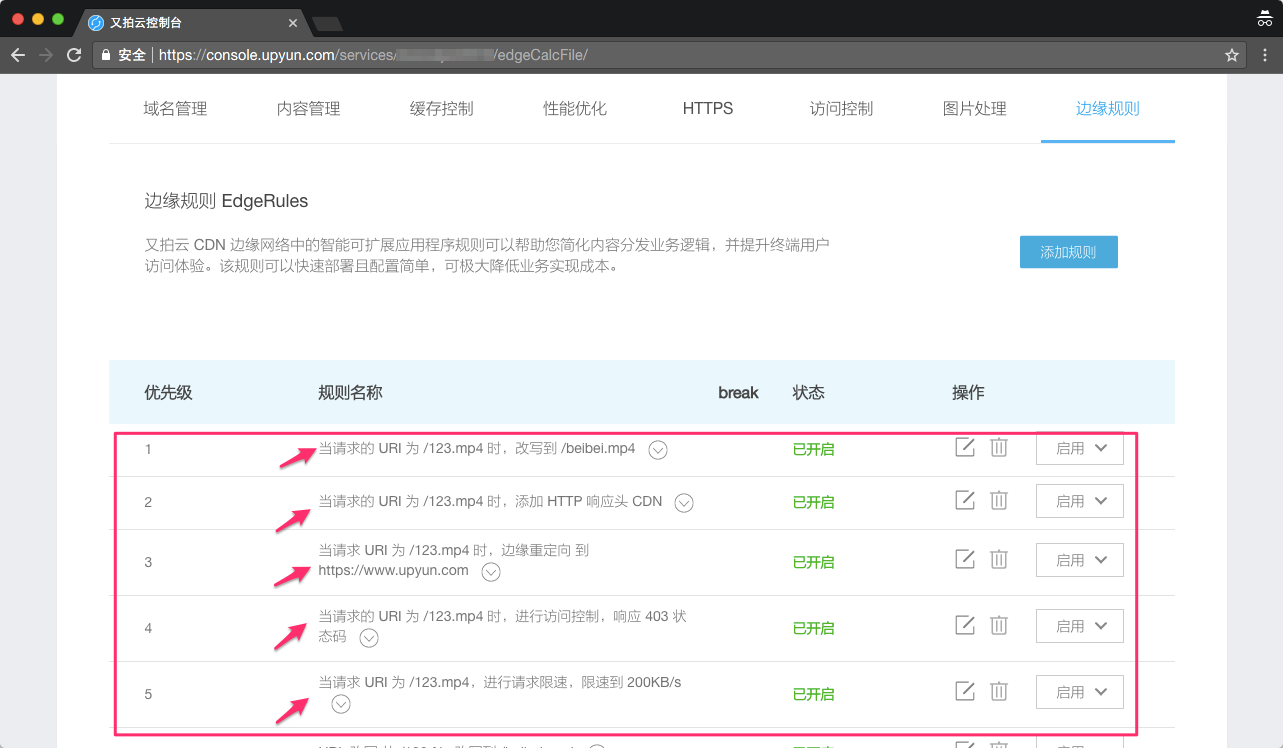Delete rule 5 limiting speed to 200KB/s
Image resolution: width=1283 pixels, height=748 pixels.
pos(999,690)
